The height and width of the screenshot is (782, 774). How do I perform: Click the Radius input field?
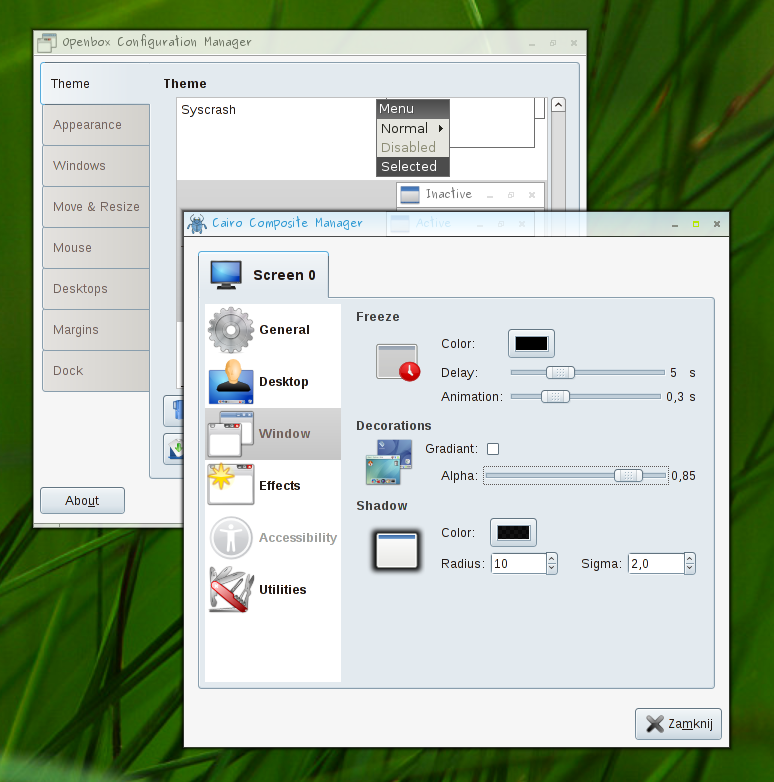pos(519,564)
